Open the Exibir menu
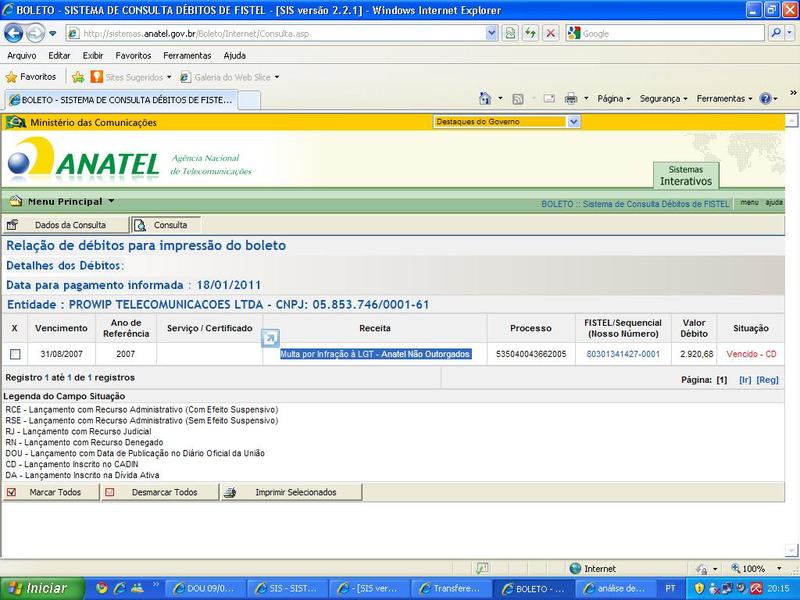This screenshot has height=600, width=800. 93,56
